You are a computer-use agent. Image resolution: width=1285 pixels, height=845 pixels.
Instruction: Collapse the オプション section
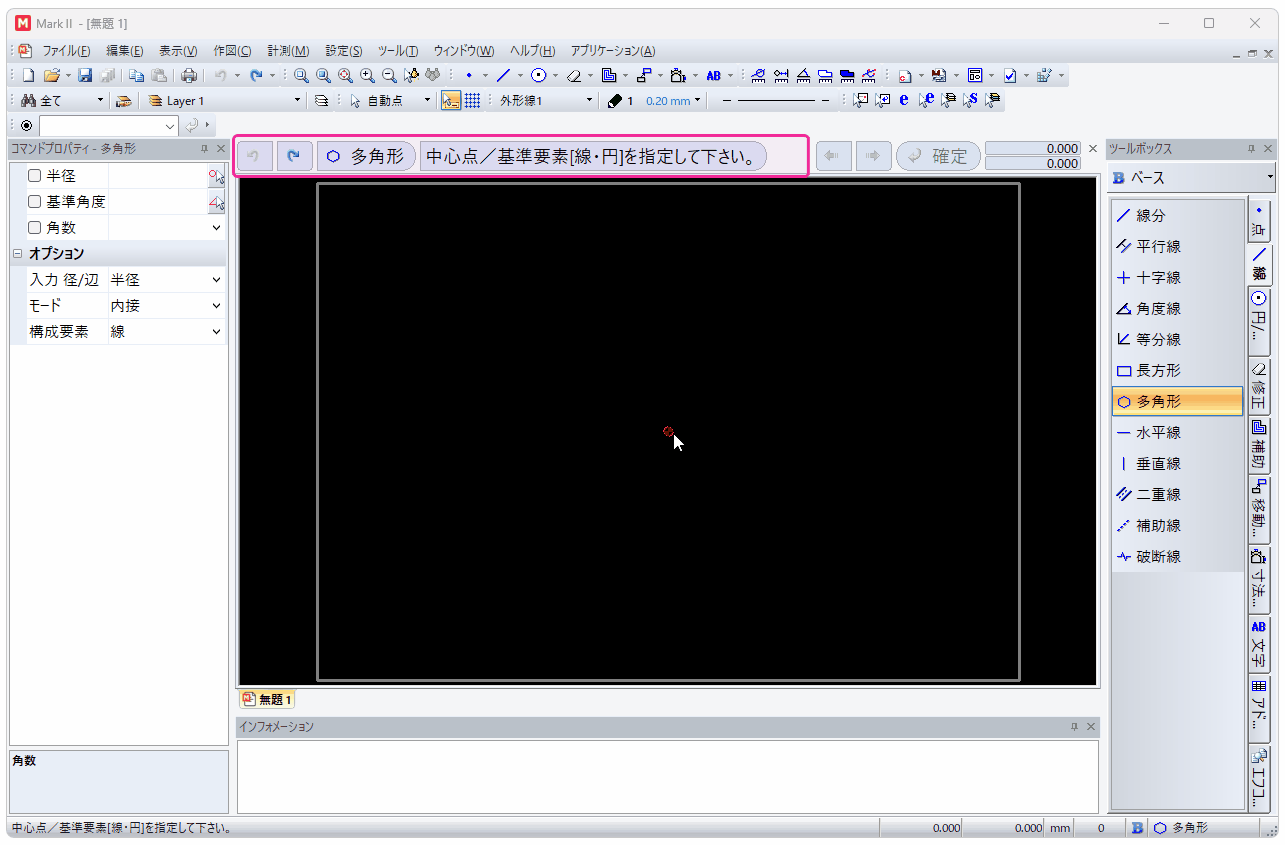17,254
